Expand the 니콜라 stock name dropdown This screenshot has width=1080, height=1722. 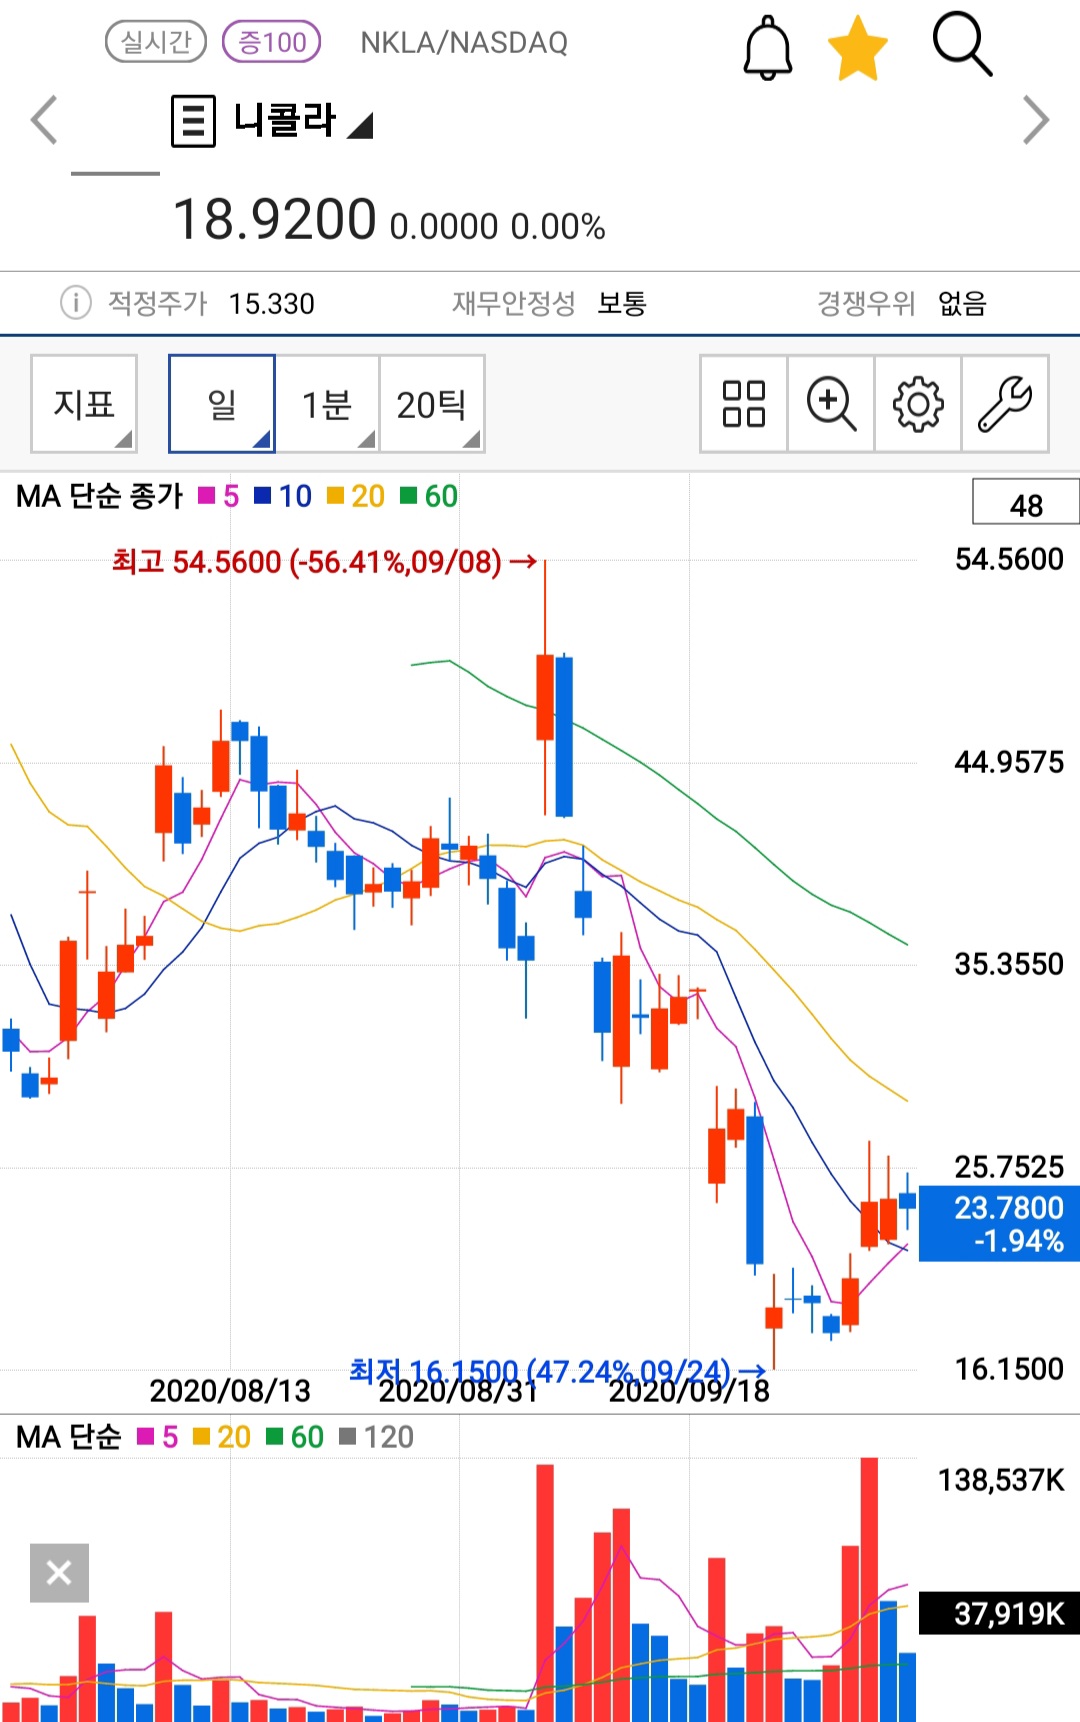pos(360,125)
